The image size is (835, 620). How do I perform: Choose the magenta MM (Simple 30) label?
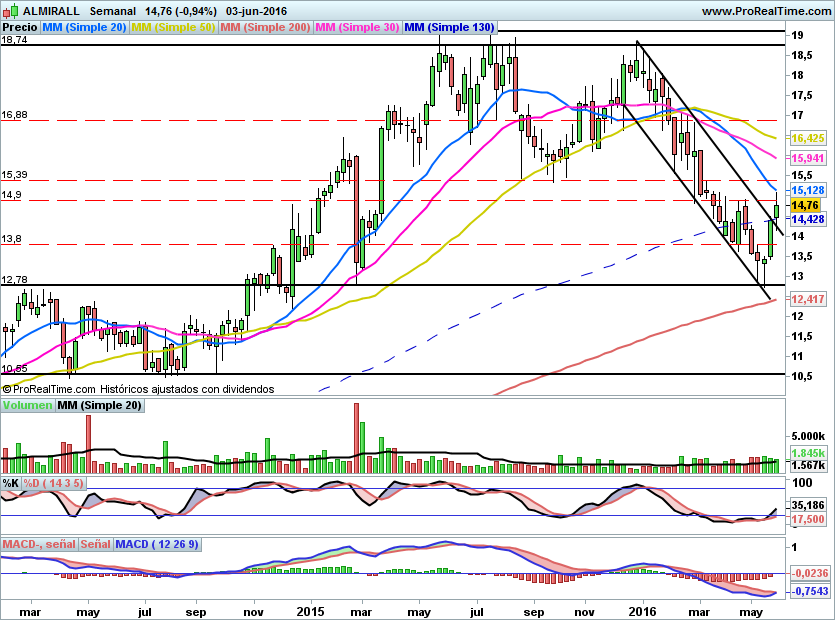pos(357,27)
